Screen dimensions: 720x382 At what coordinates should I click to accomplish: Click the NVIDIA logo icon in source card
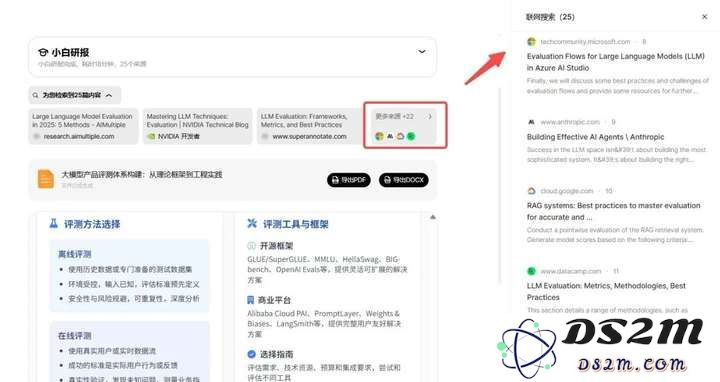[151, 136]
